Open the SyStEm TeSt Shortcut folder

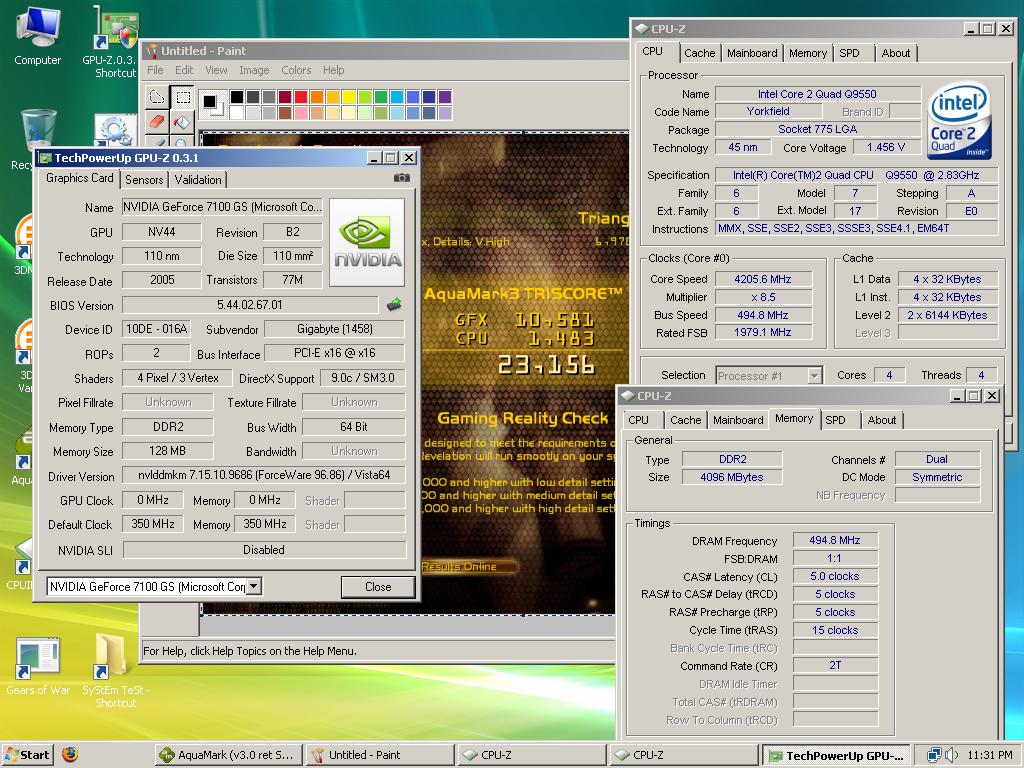pos(115,671)
